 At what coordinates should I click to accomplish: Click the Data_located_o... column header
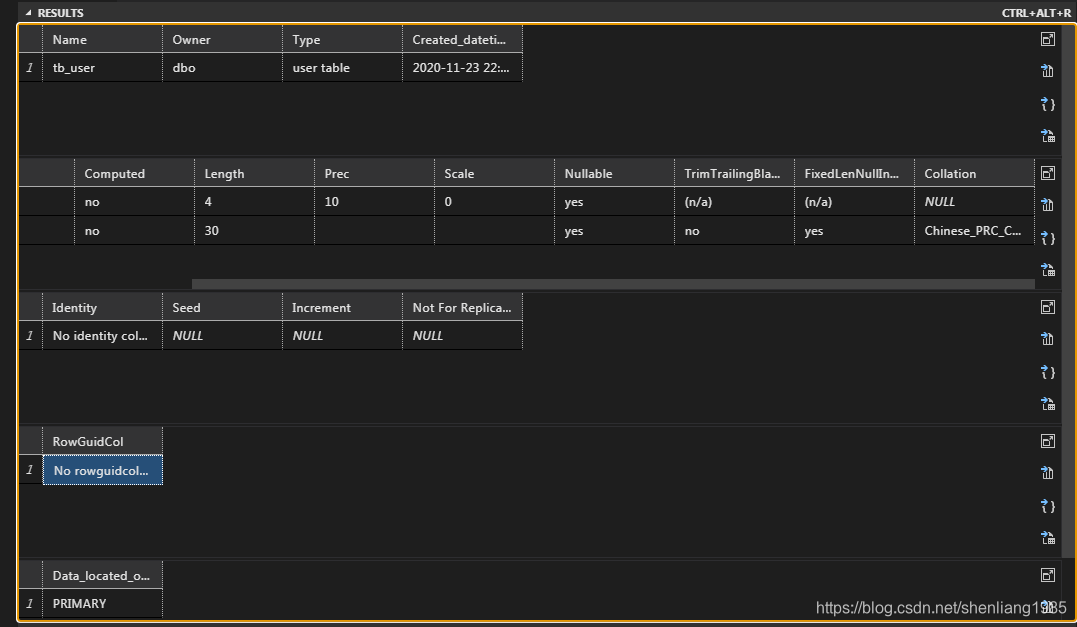click(102, 575)
